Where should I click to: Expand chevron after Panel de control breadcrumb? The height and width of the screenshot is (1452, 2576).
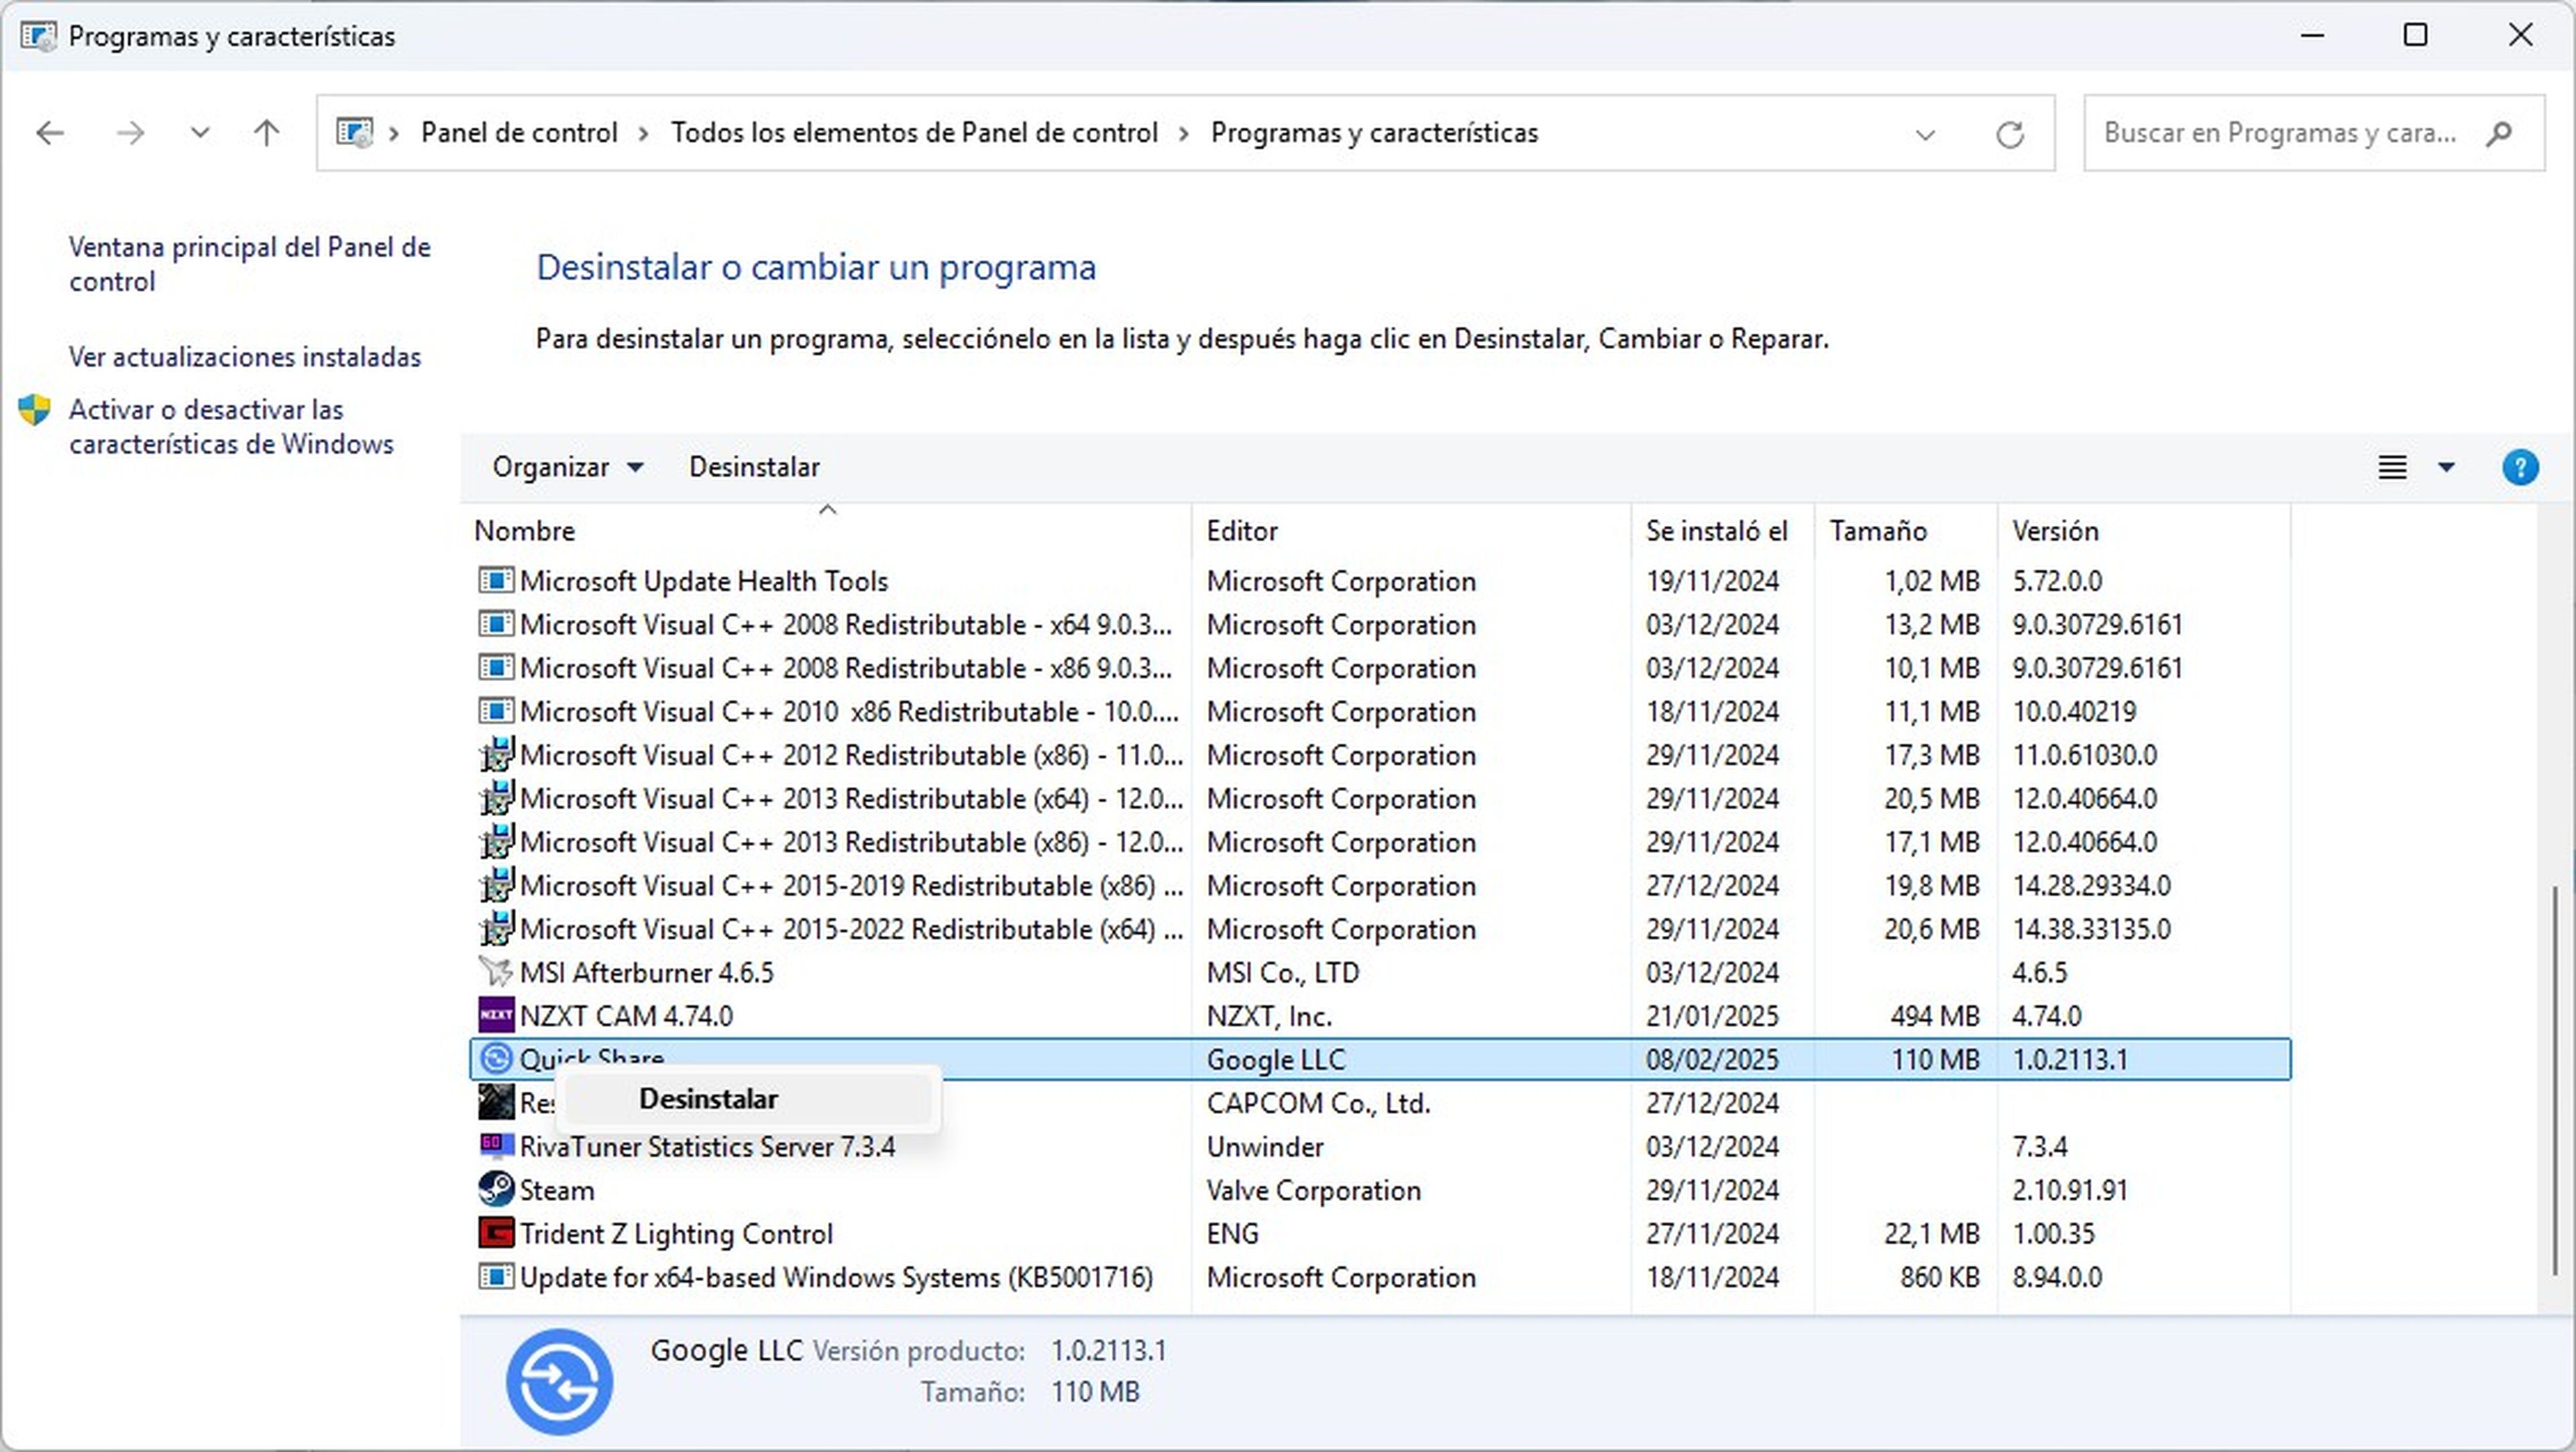click(x=643, y=134)
